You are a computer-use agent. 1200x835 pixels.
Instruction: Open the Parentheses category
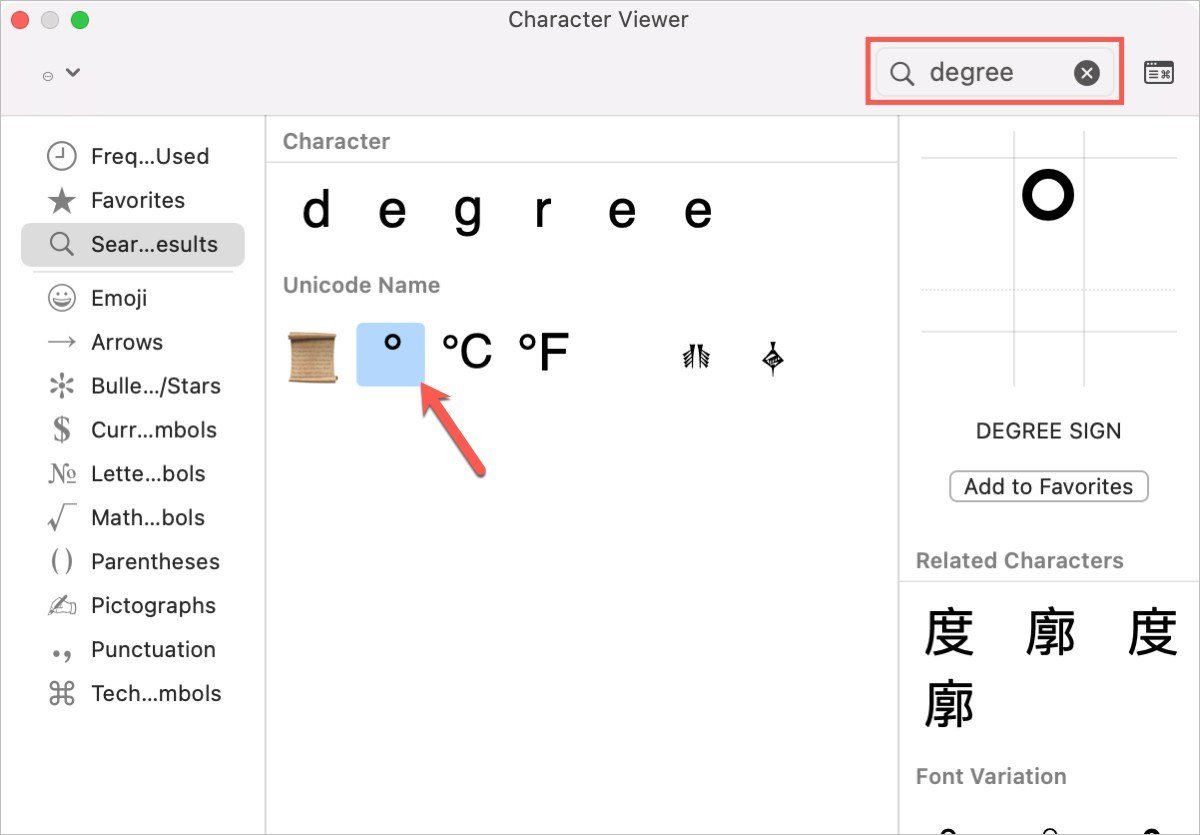[132, 562]
